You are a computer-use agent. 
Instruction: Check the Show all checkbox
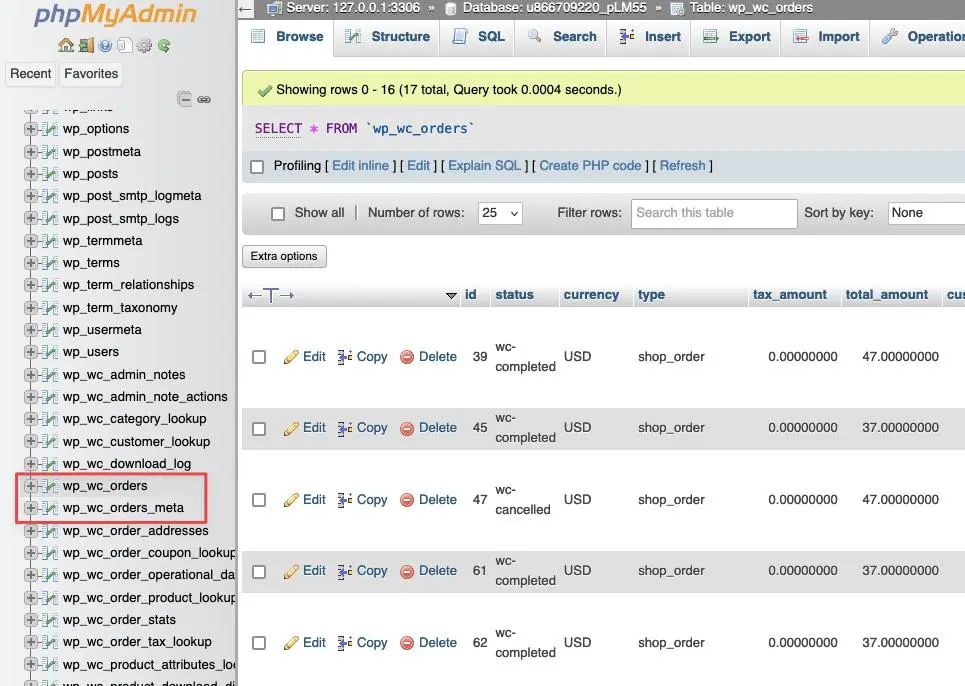click(278, 213)
